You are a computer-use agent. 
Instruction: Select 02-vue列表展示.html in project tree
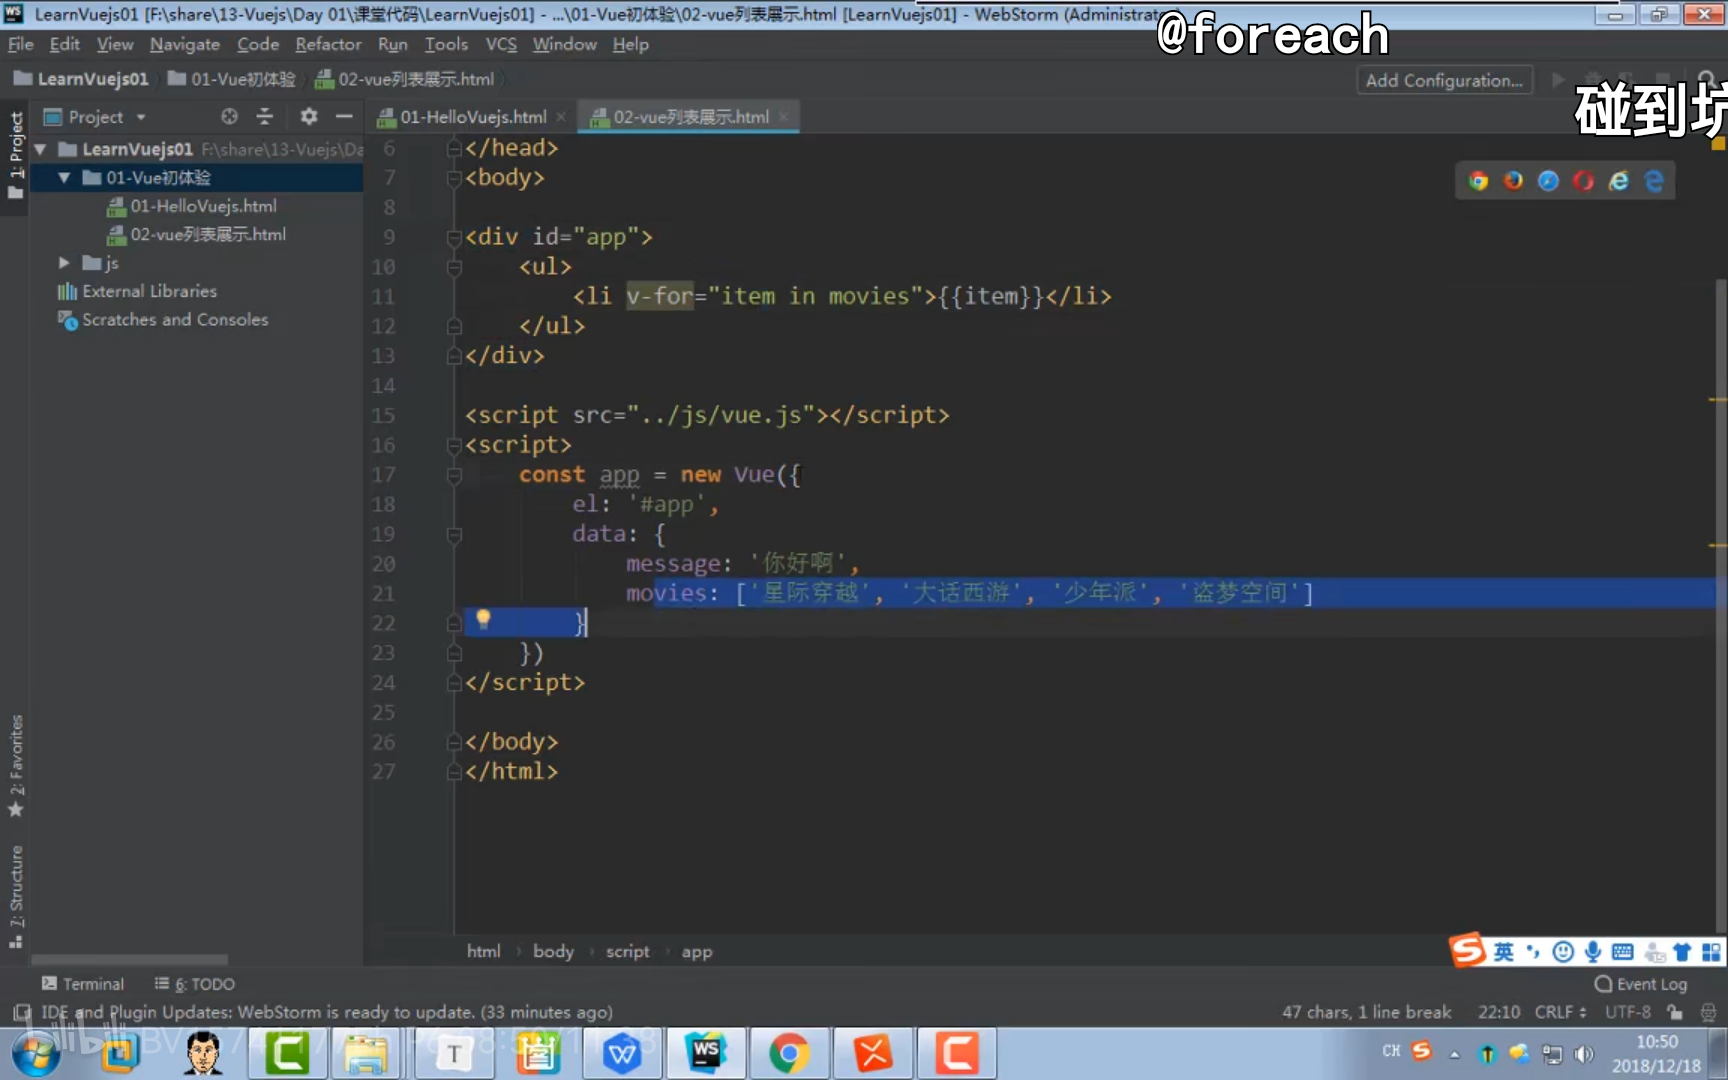pyautogui.click(x=208, y=234)
